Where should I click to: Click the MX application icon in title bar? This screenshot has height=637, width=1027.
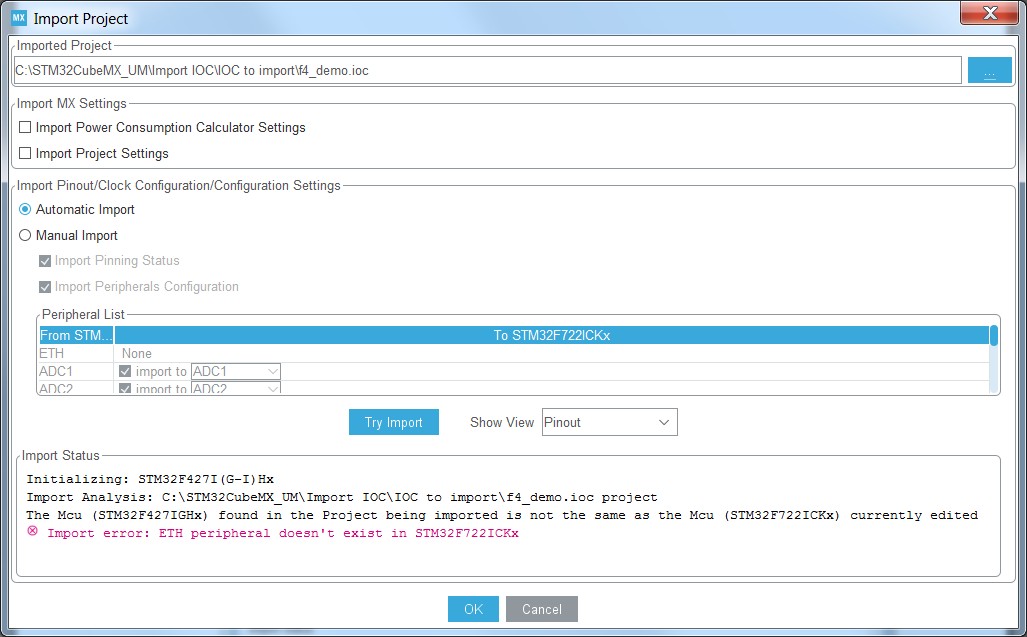tap(19, 18)
